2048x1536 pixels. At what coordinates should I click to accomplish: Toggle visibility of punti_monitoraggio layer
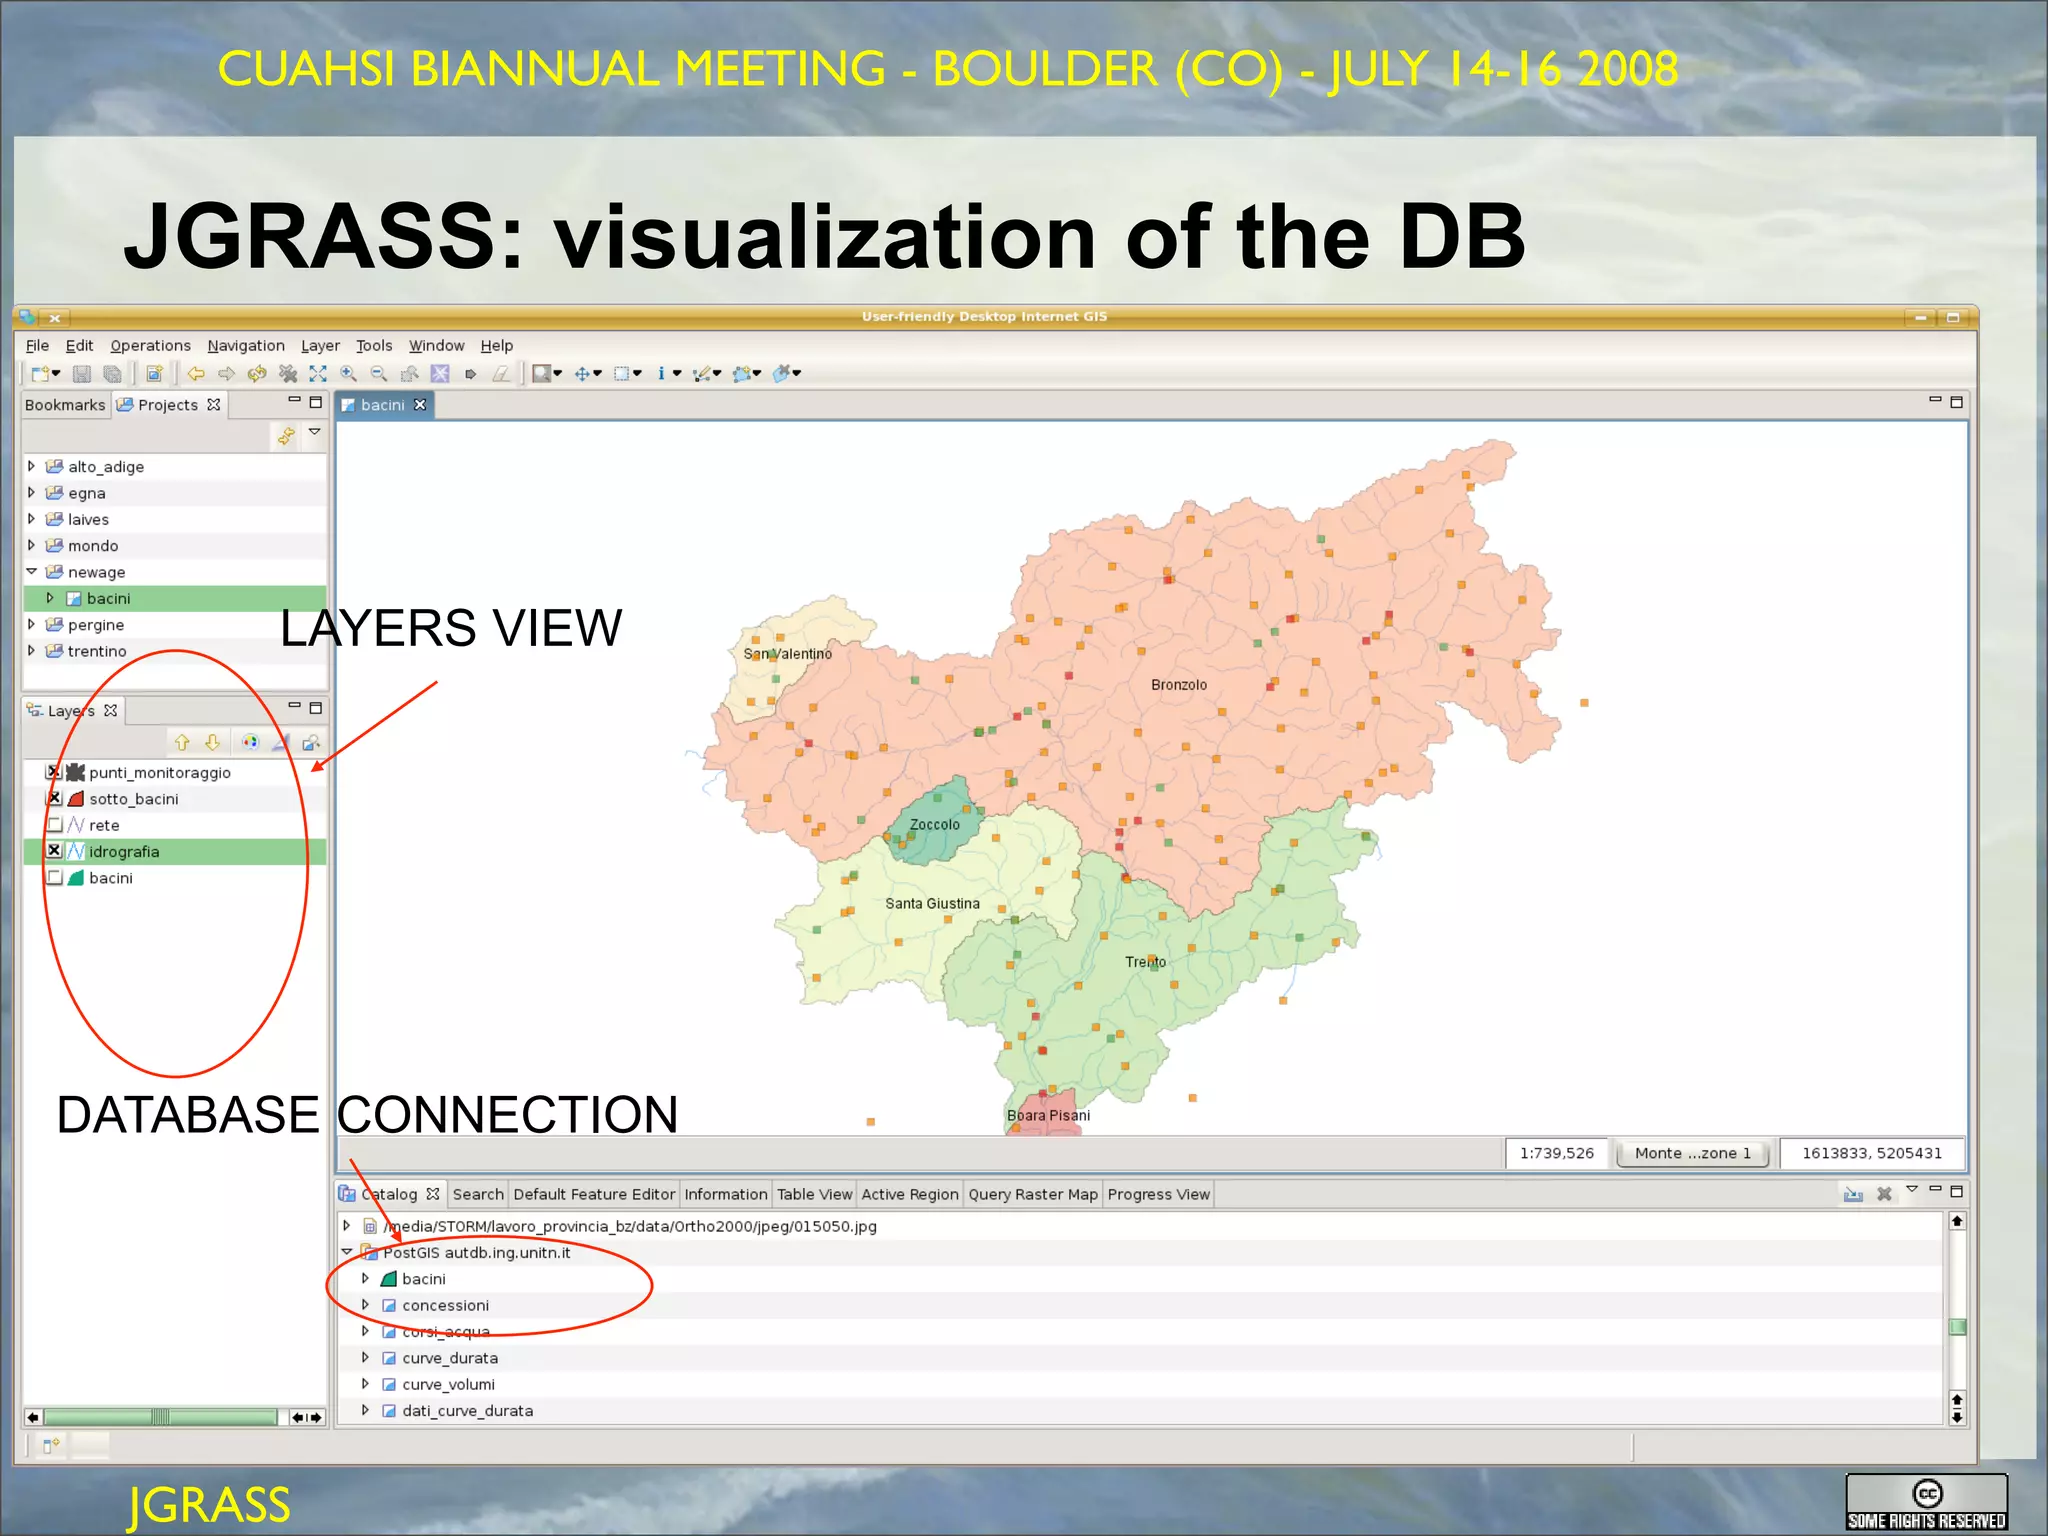55,772
